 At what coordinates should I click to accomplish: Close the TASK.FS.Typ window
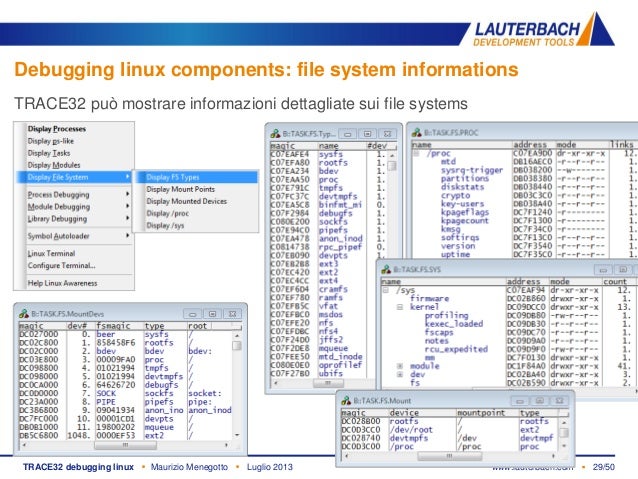(387, 133)
